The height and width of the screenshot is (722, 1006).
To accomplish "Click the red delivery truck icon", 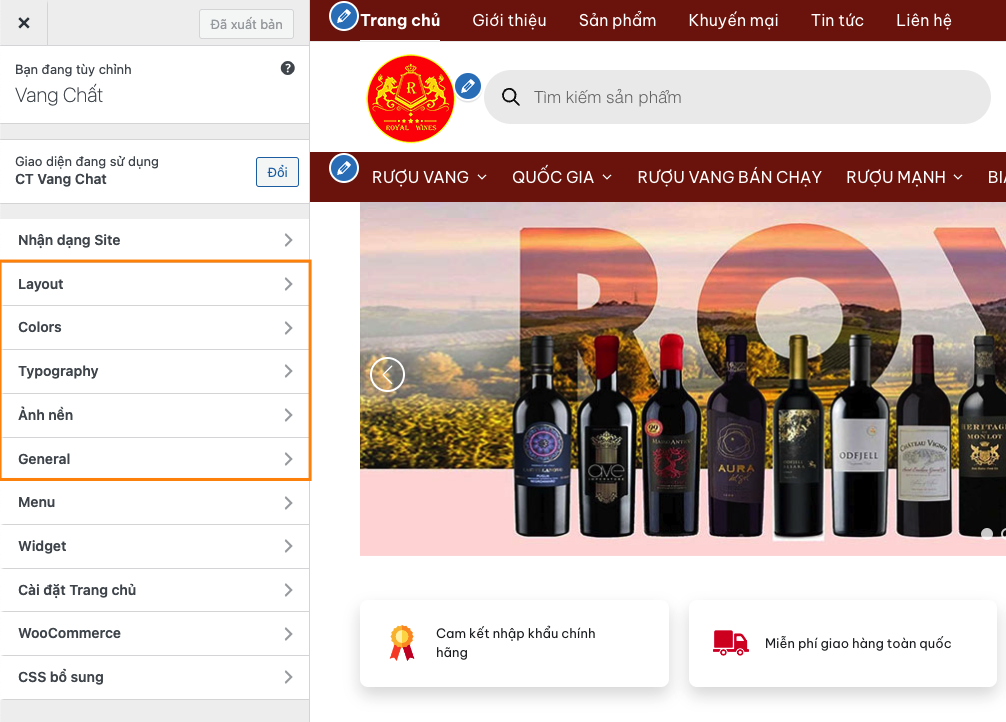I will (x=731, y=642).
